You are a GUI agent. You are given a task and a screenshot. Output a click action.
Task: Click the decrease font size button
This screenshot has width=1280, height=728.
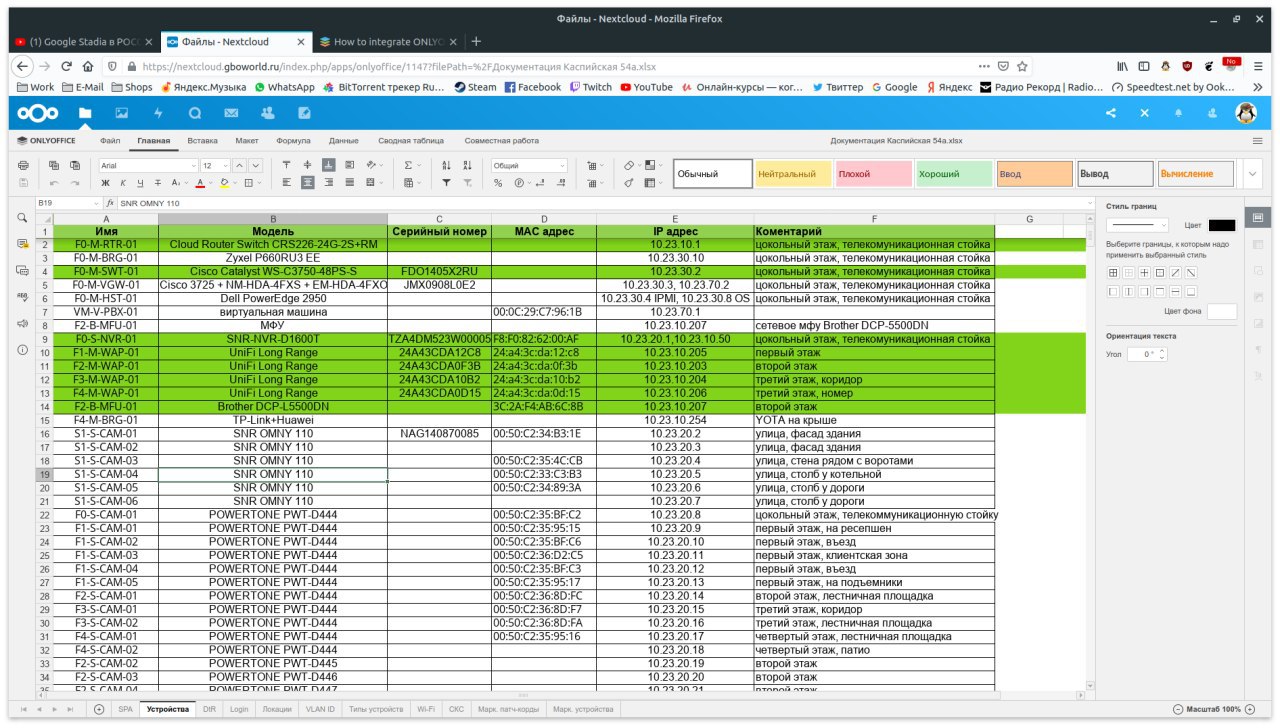(x=256, y=165)
